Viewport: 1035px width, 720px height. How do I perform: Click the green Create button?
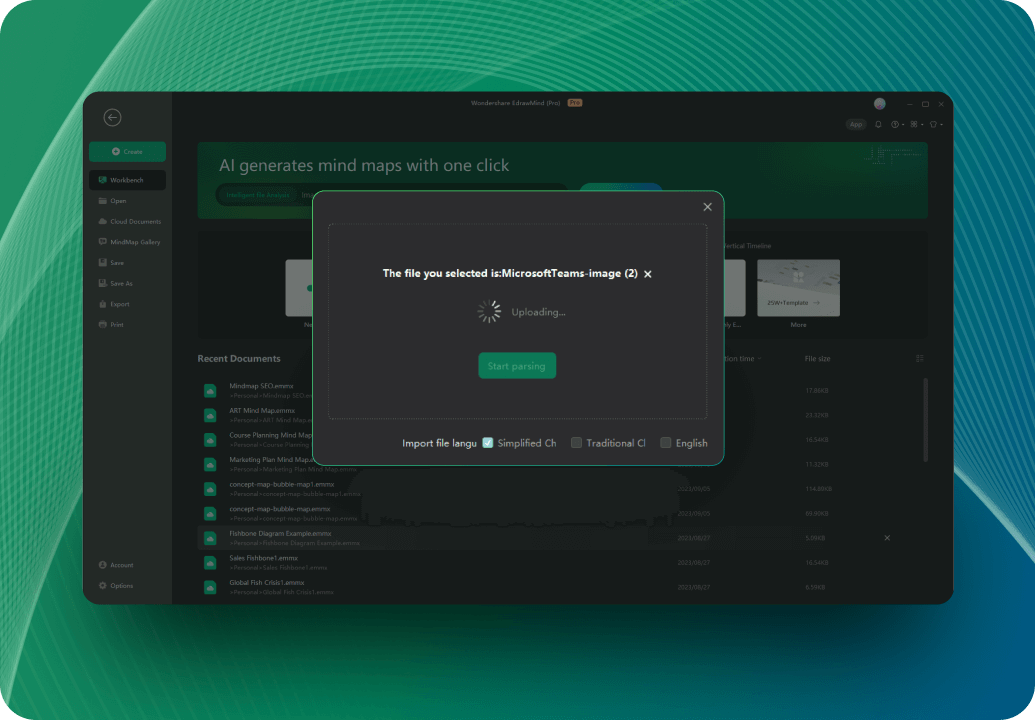[x=127, y=152]
